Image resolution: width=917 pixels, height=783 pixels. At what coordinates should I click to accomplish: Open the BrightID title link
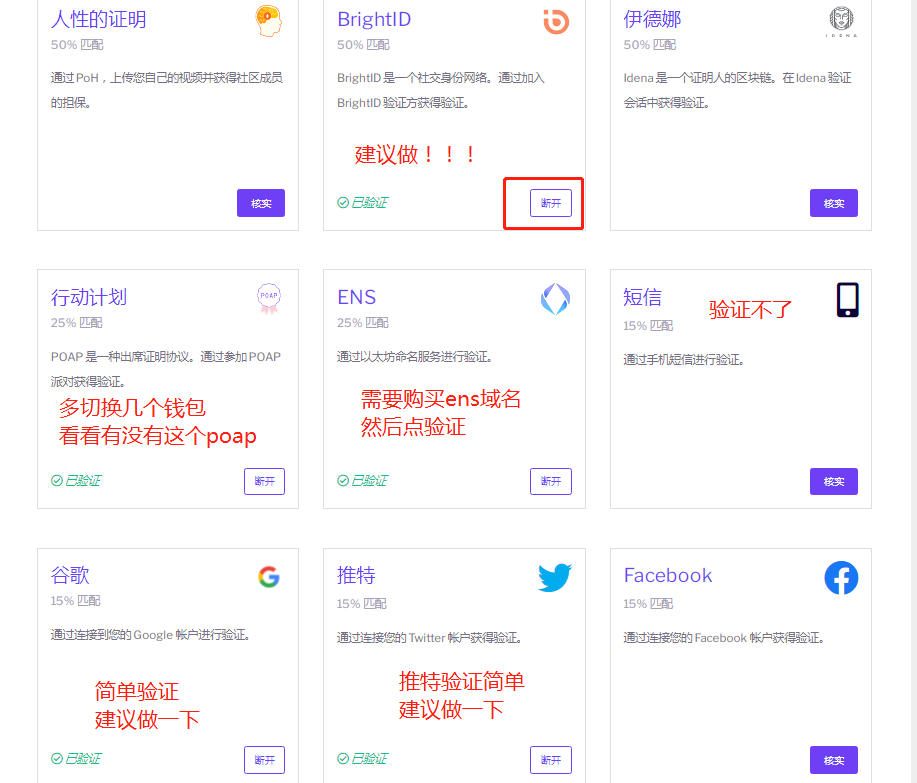click(x=374, y=19)
